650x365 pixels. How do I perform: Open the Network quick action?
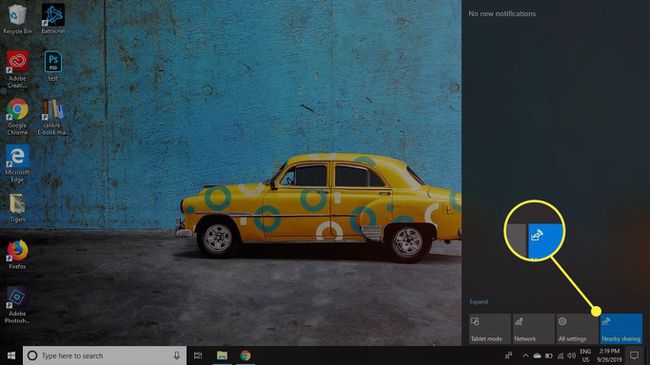coord(534,328)
